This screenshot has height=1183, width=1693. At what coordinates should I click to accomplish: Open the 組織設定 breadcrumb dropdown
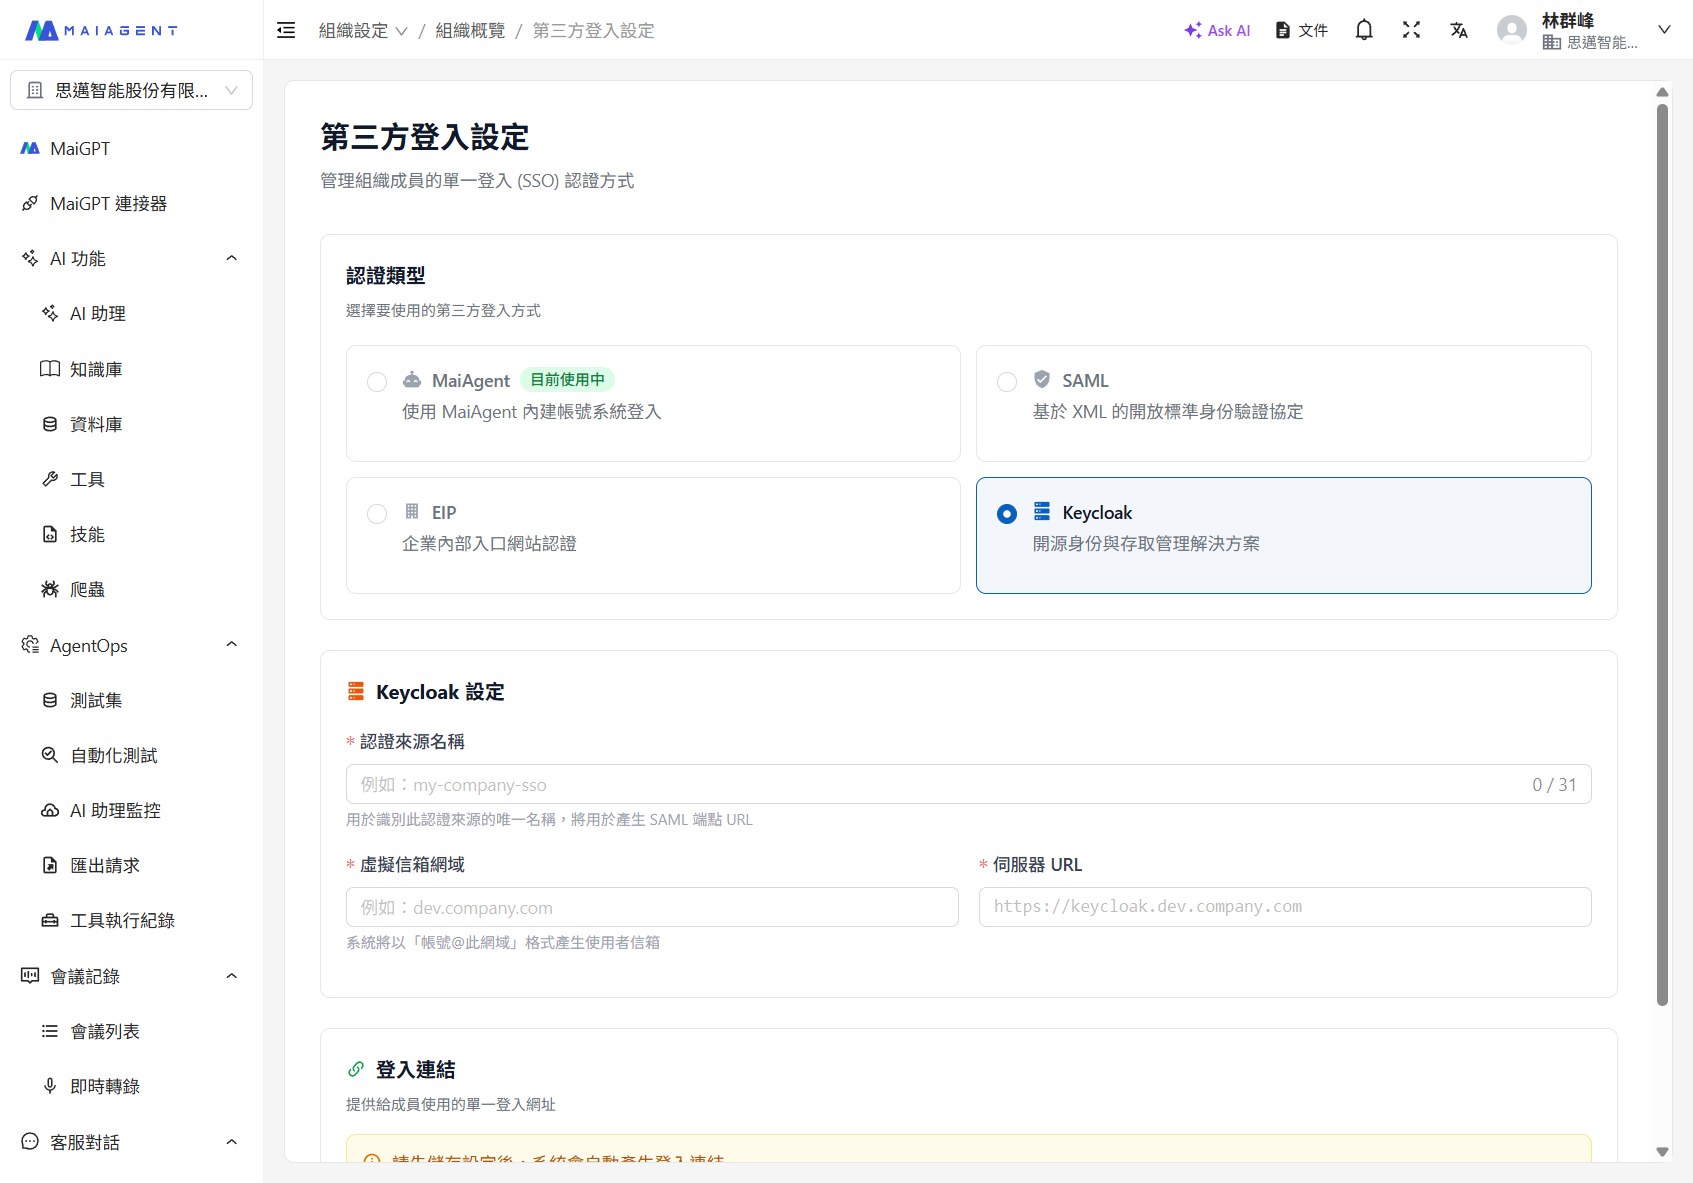click(x=363, y=31)
